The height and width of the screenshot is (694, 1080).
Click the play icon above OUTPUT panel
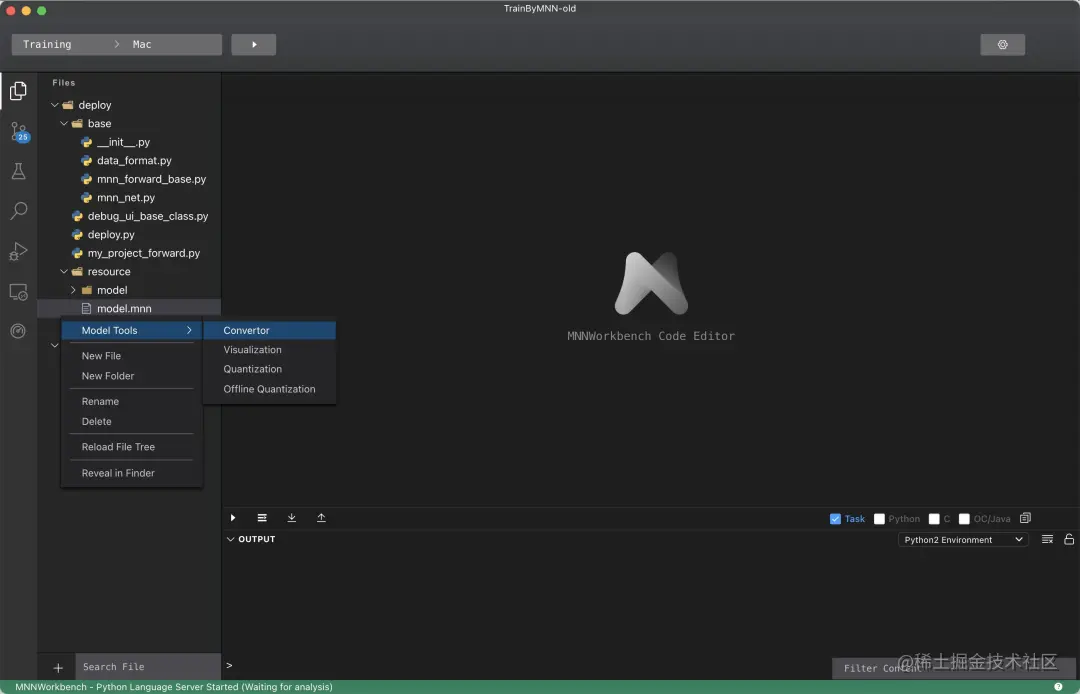pyautogui.click(x=233, y=518)
